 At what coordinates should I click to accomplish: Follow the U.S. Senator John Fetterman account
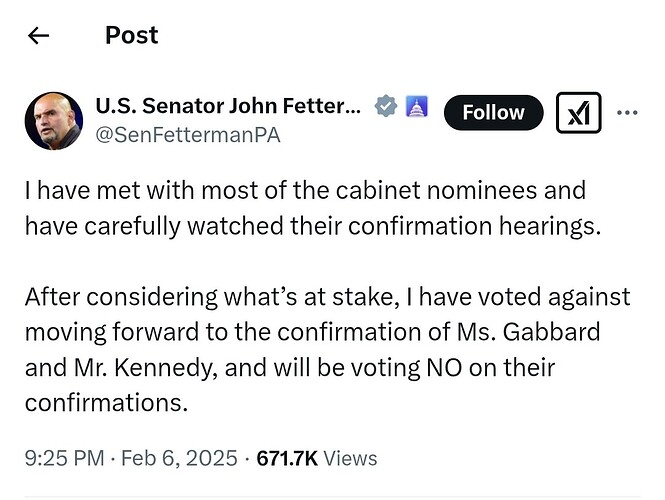coord(494,113)
